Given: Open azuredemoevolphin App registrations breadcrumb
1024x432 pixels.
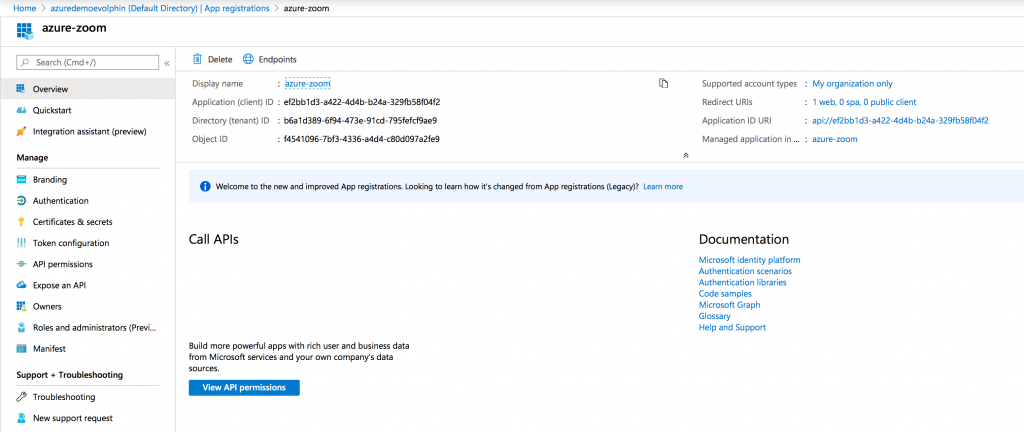Looking at the screenshot, I should pyautogui.click(x=160, y=8).
